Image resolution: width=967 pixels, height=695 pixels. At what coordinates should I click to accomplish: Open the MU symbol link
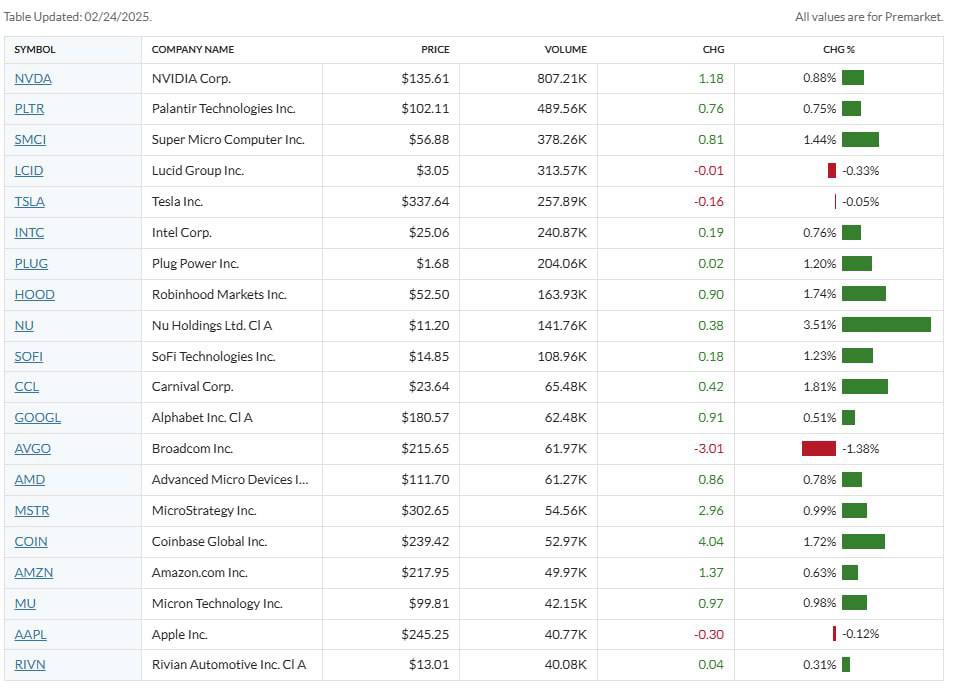25,603
